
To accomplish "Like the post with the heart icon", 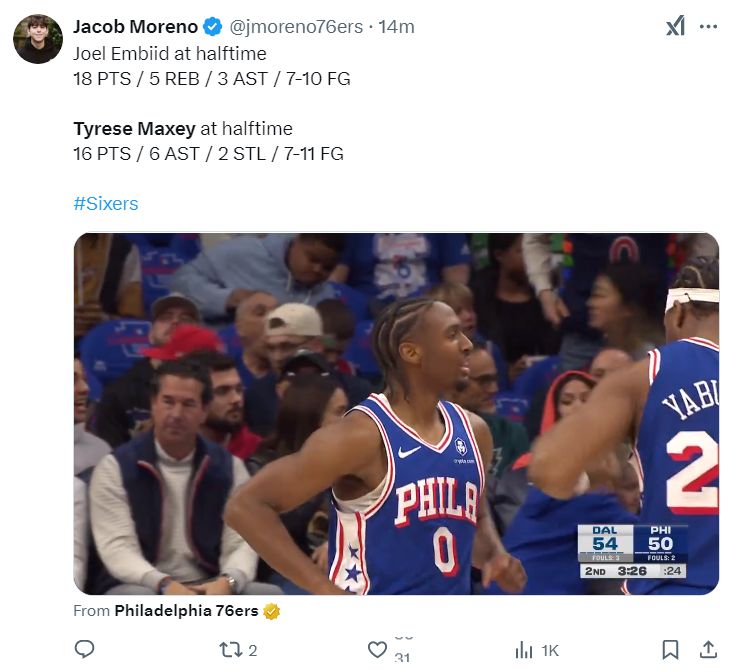I will coord(377,650).
